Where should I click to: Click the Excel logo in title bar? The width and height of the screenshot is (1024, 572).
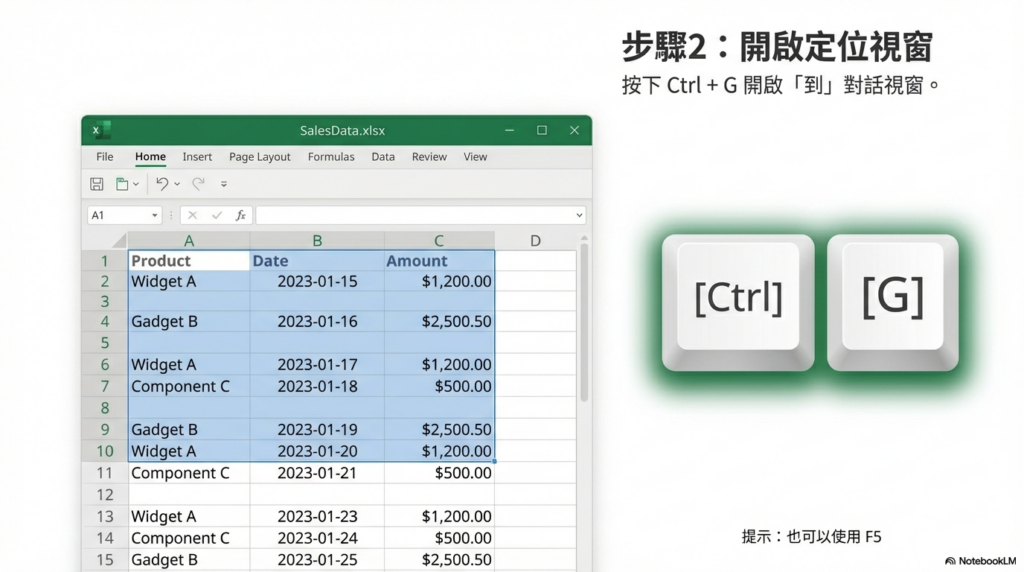click(x=101, y=130)
